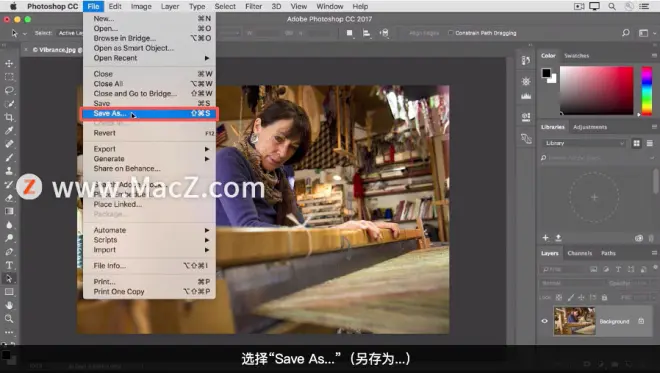Click the Background layer thumbnail
The height and width of the screenshot is (373, 660).
[x=575, y=321]
